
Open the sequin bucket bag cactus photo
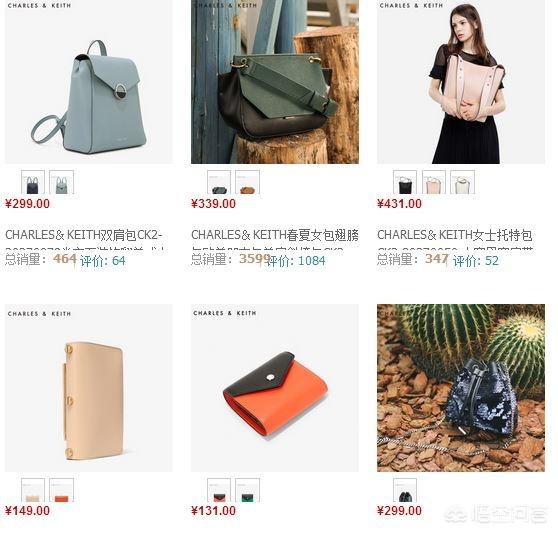click(461, 388)
